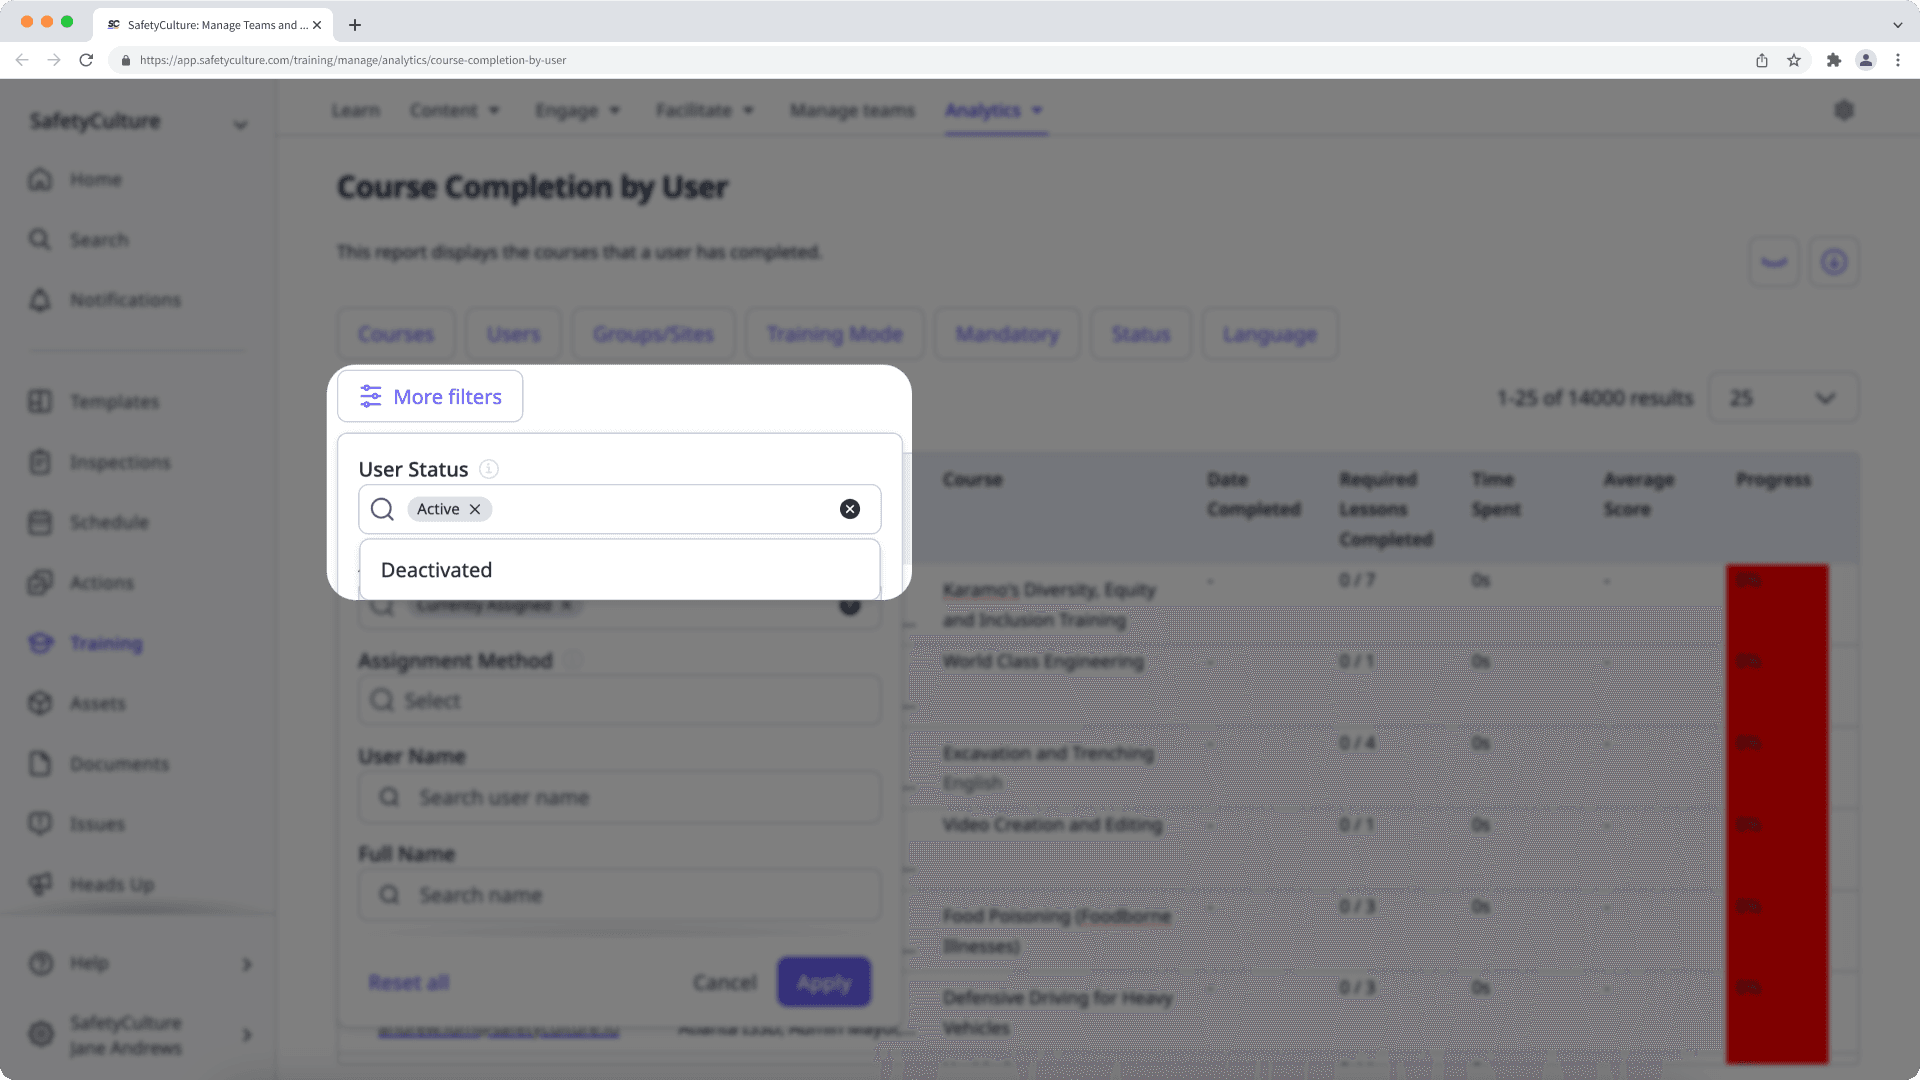Open the Inspections panel

[119, 462]
